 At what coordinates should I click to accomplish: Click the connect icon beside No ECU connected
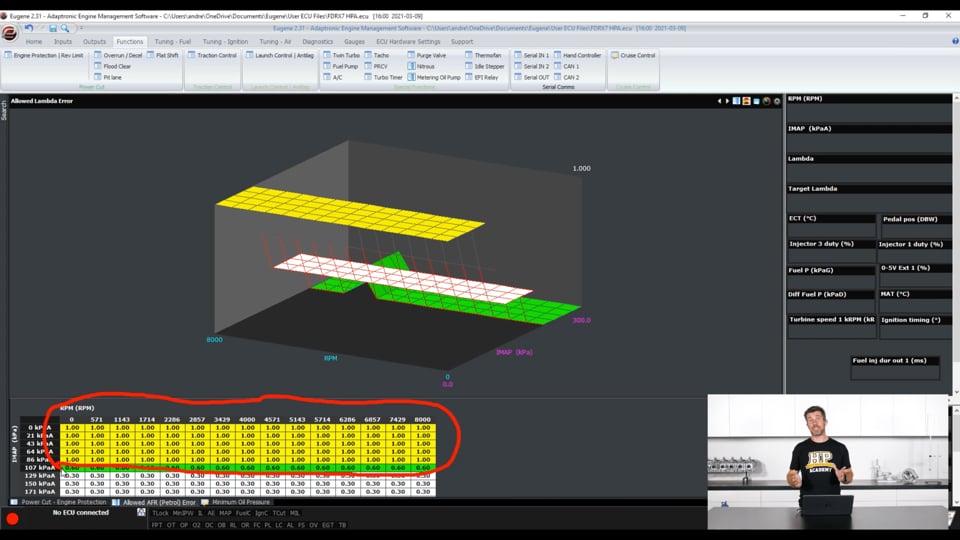click(141, 512)
